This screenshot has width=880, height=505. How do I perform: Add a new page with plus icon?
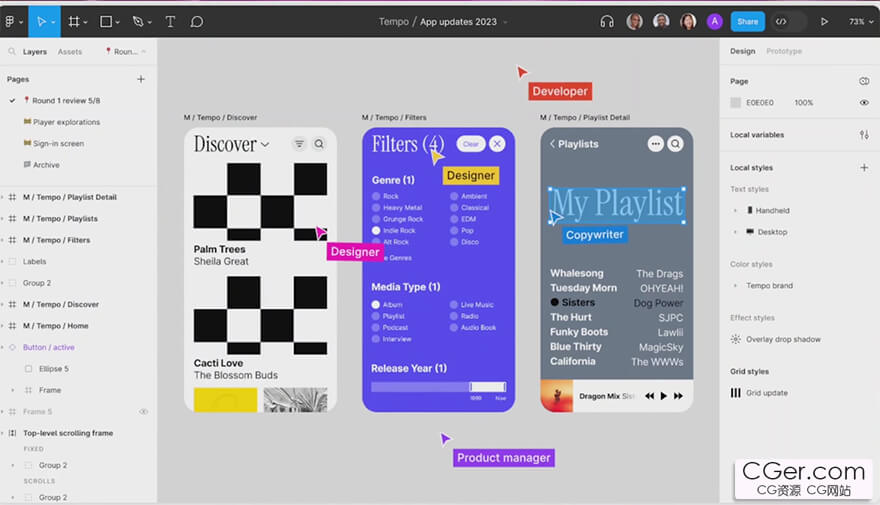141,79
